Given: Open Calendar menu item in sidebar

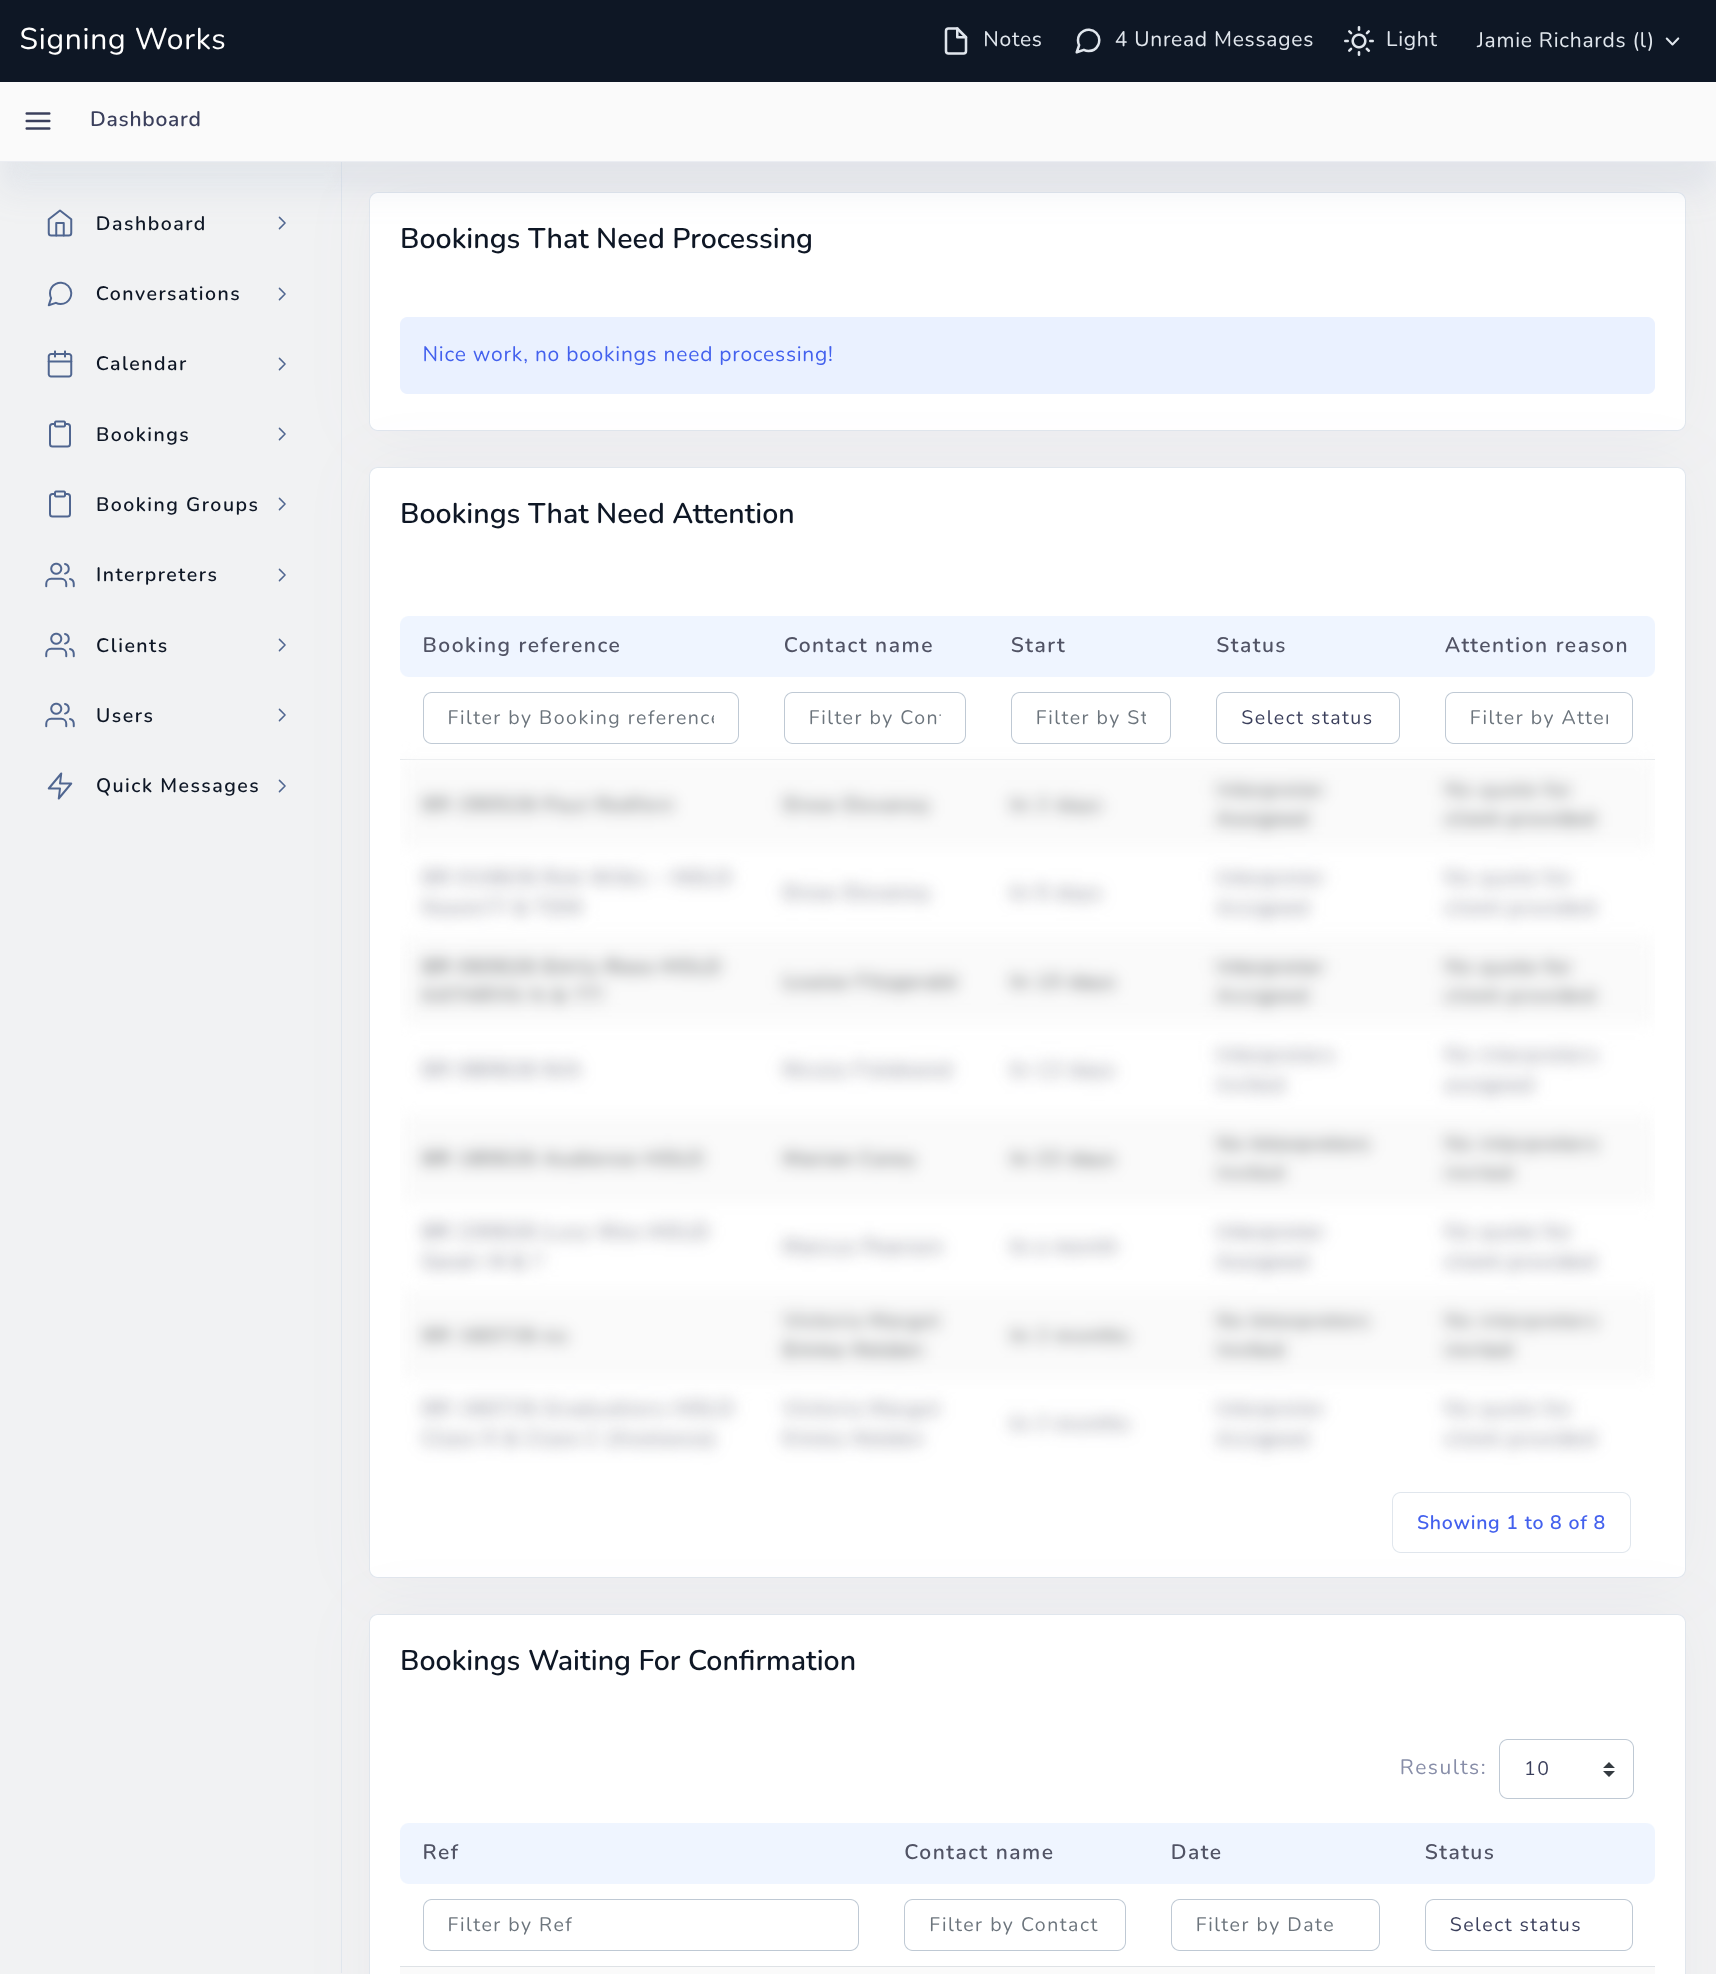Looking at the screenshot, I should [x=168, y=364].
